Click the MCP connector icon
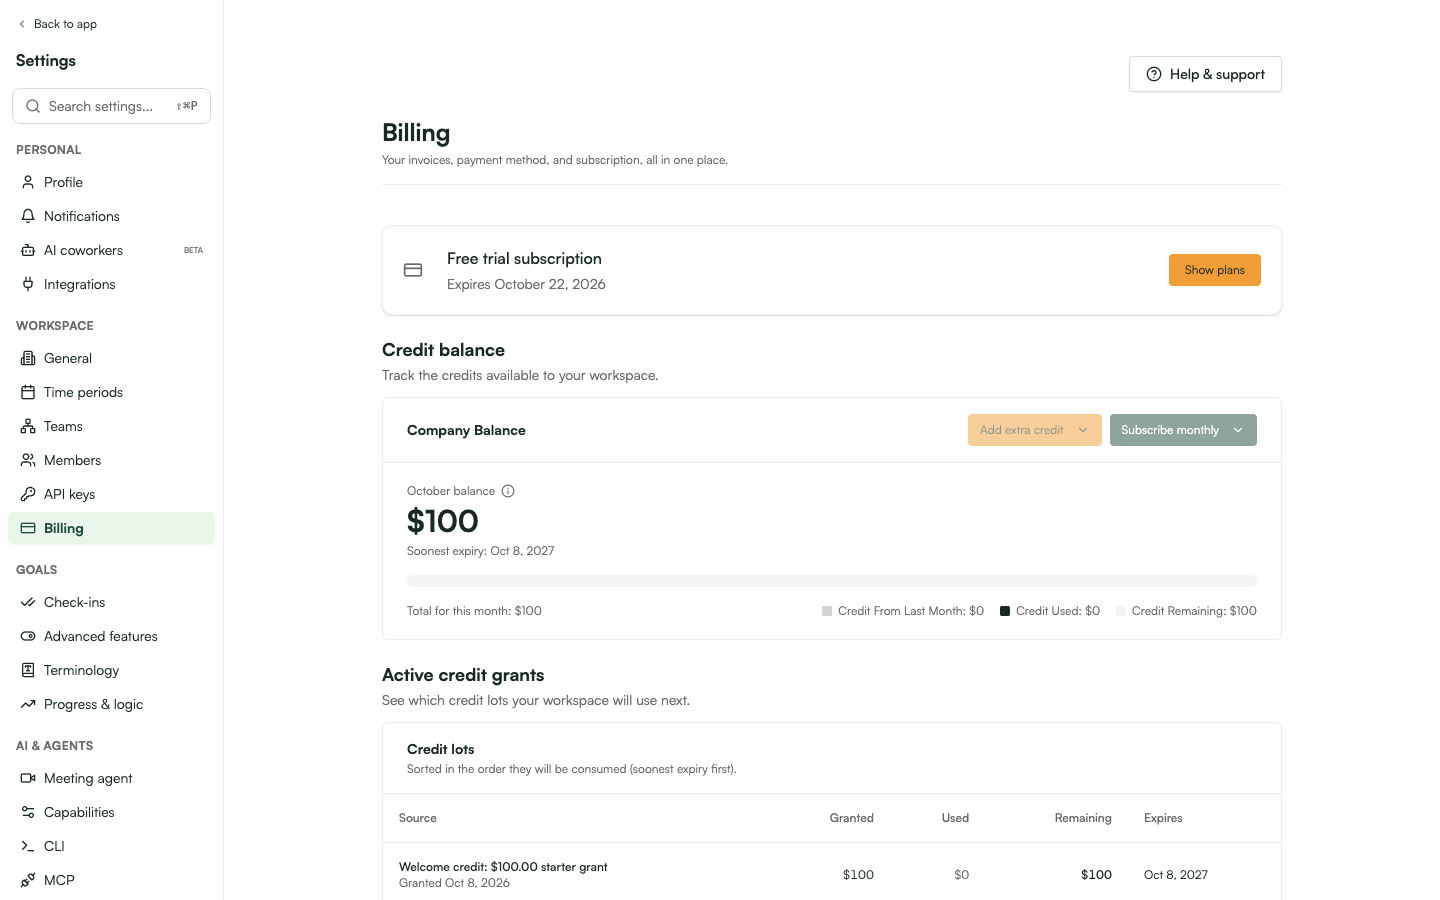 pos(28,880)
